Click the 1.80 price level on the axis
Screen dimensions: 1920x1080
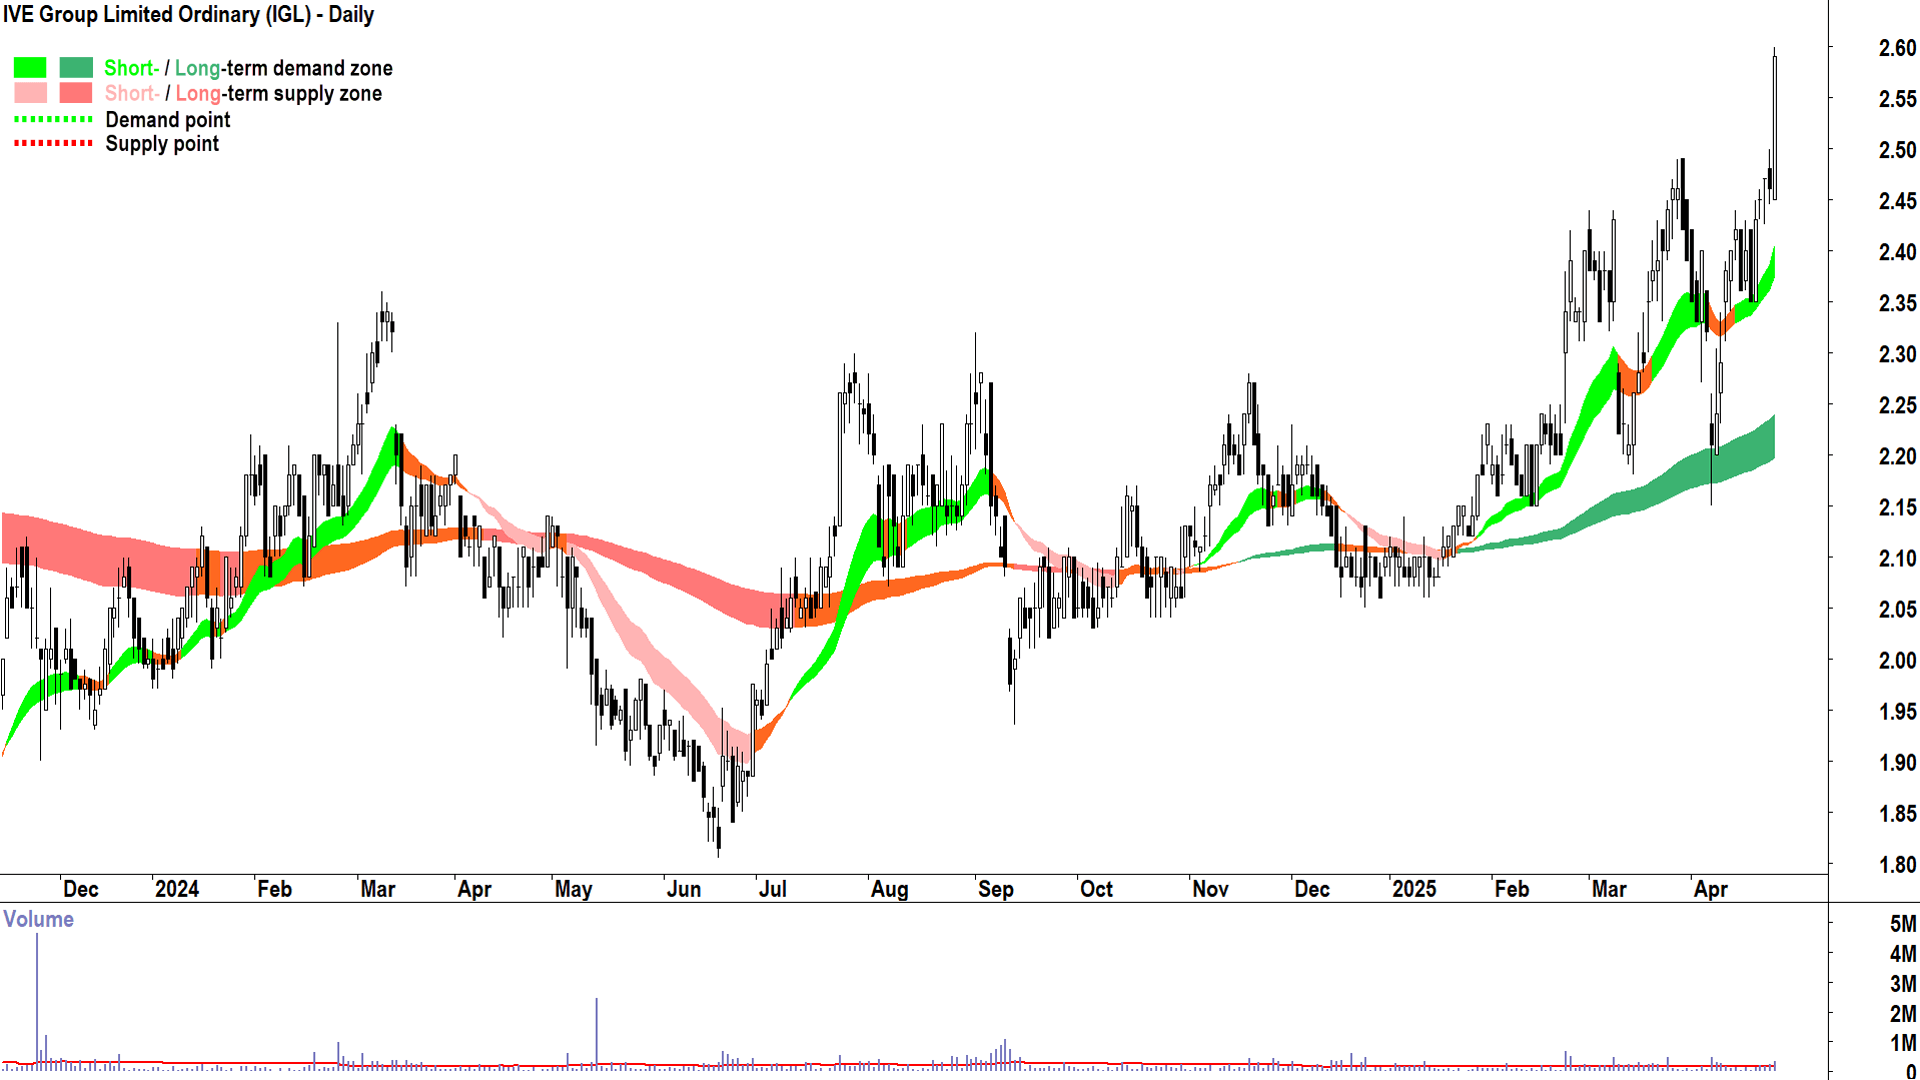[x=1897, y=865]
